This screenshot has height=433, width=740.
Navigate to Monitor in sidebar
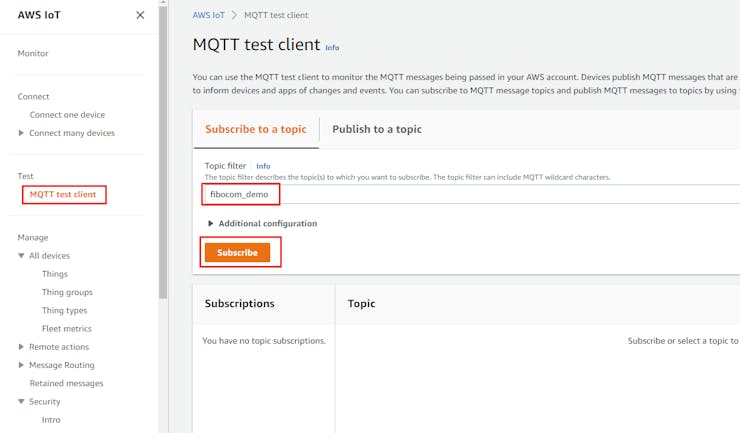click(x=33, y=53)
